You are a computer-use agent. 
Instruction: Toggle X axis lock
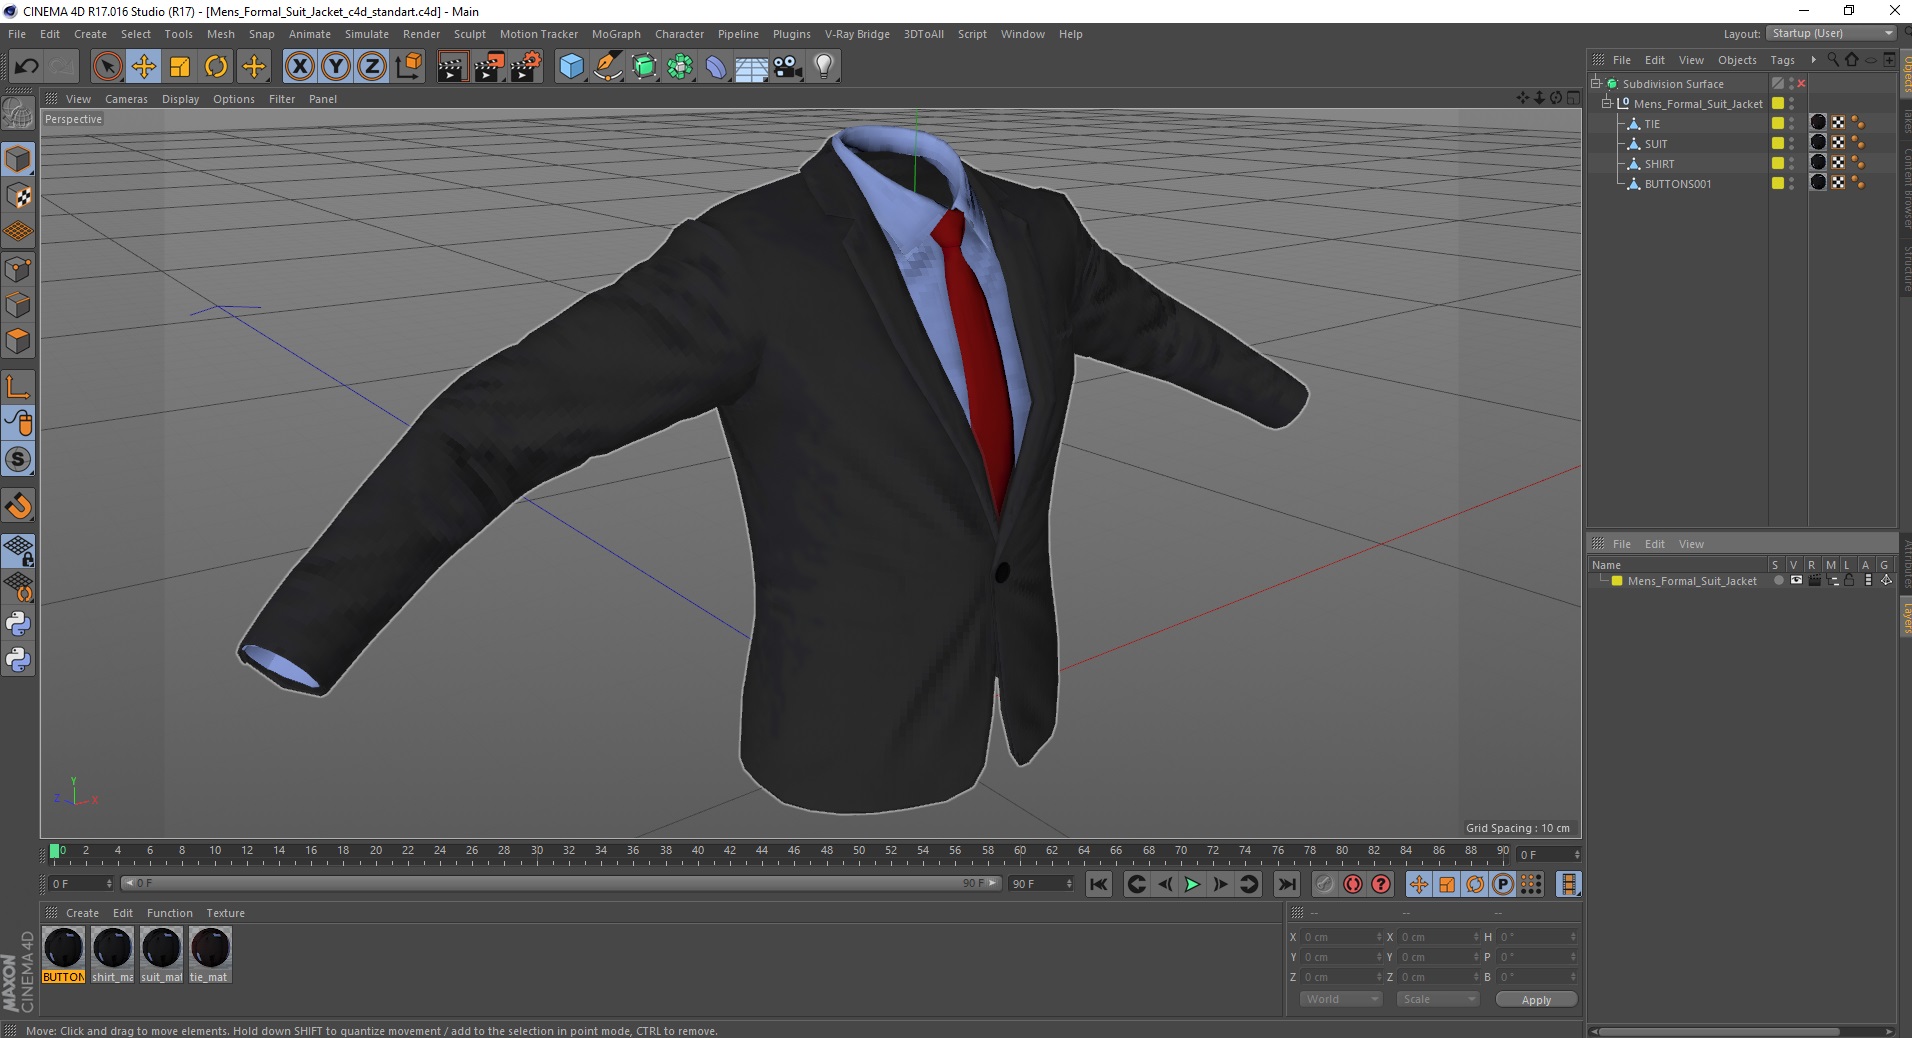pyautogui.click(x=299, y=67)
